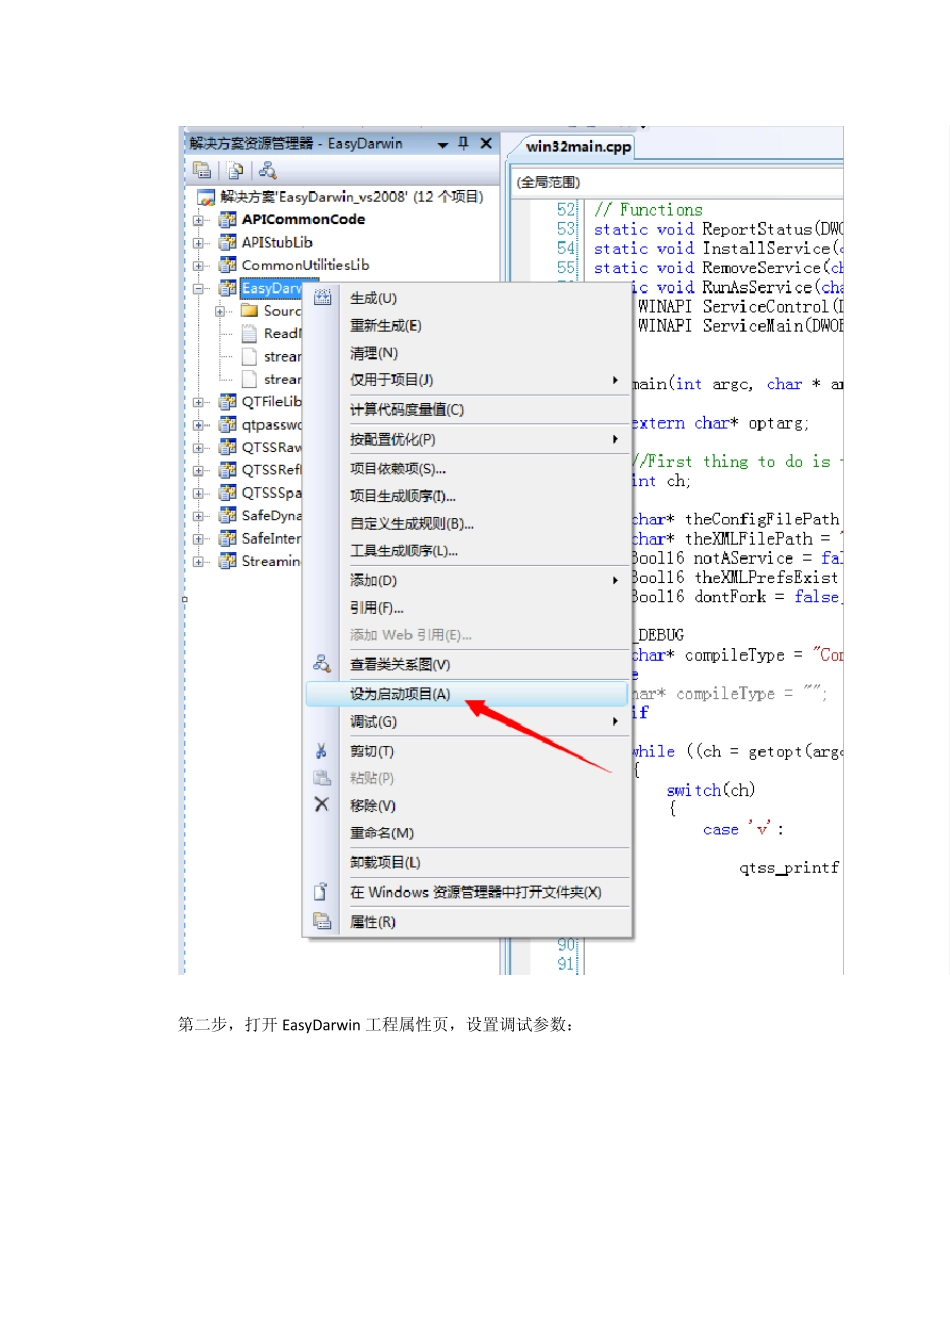Click the ReadMe text file icon
Image resolution: width=950 pixels, height=1344 pixels.
click(250, 333)
